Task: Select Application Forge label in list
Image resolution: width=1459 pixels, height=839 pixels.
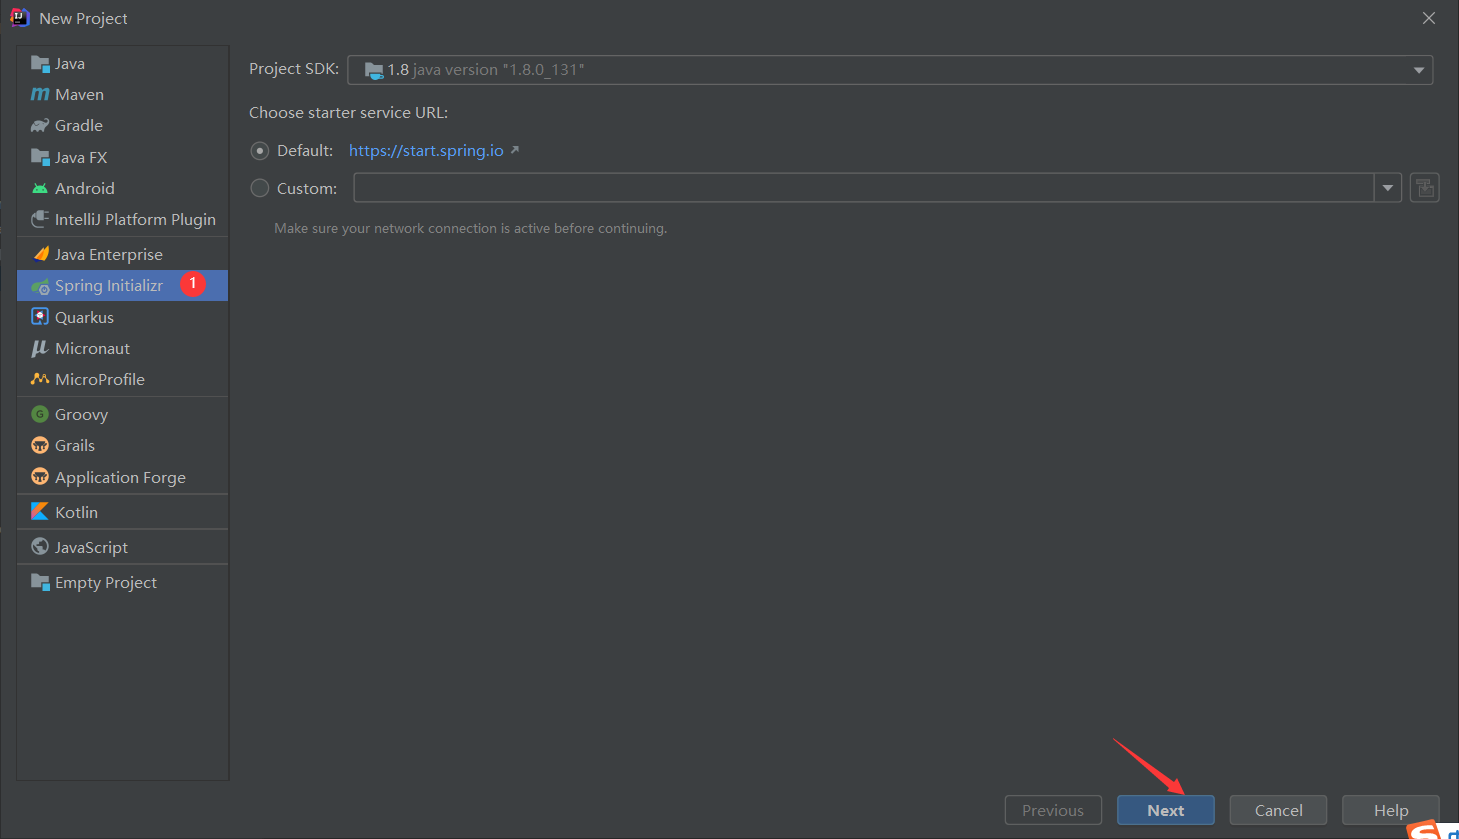Action: [x=120, y=478]
